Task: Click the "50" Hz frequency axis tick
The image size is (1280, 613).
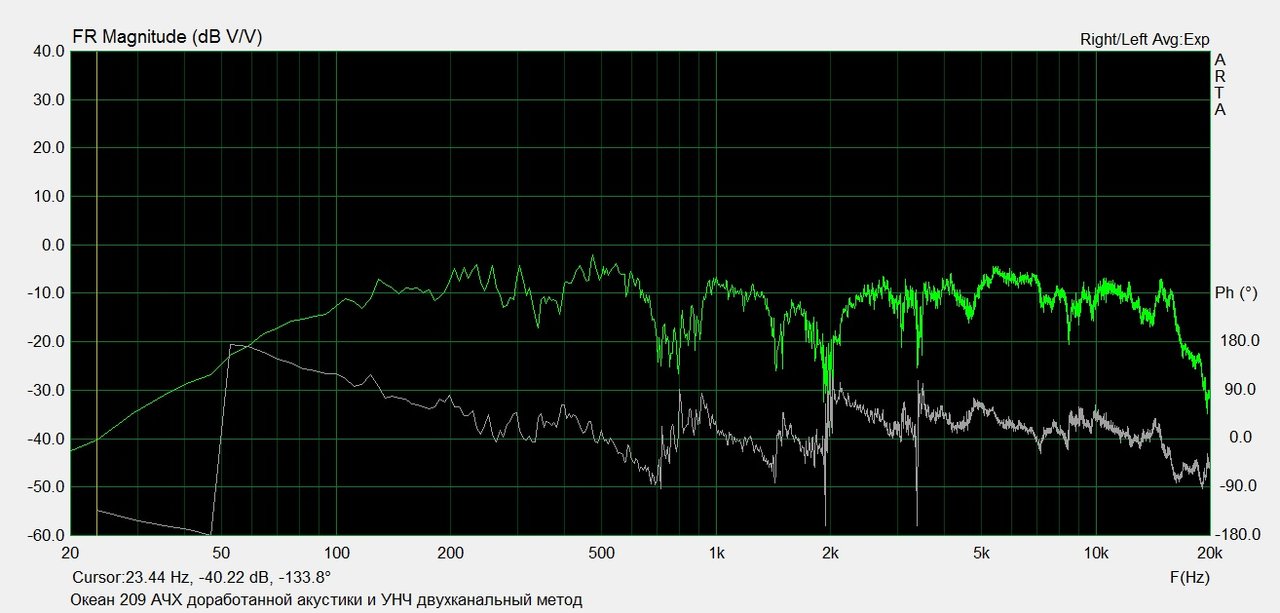Action: (222, 554)
